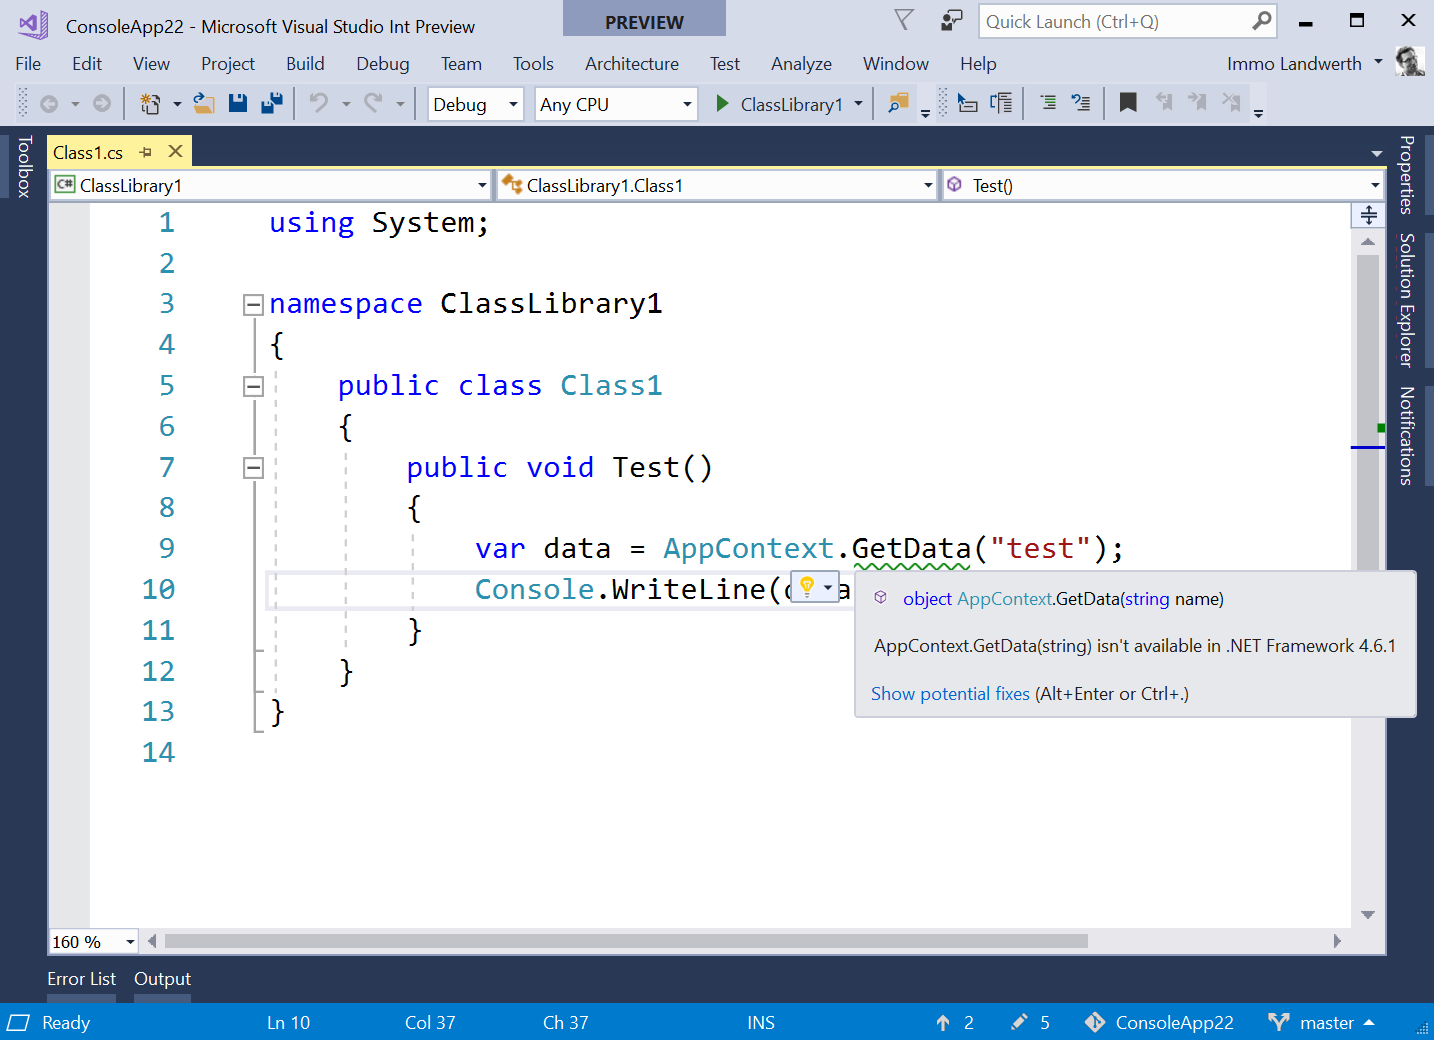Click the pending changes pencil in the status bar

tap(1019, 1022)
